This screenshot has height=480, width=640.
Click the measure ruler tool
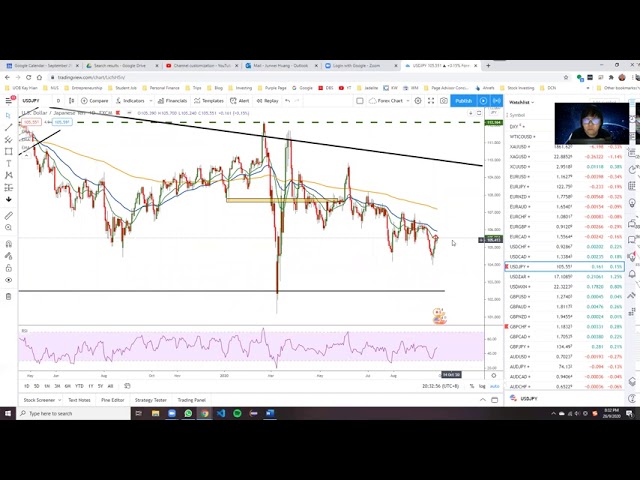coord(9,215)
